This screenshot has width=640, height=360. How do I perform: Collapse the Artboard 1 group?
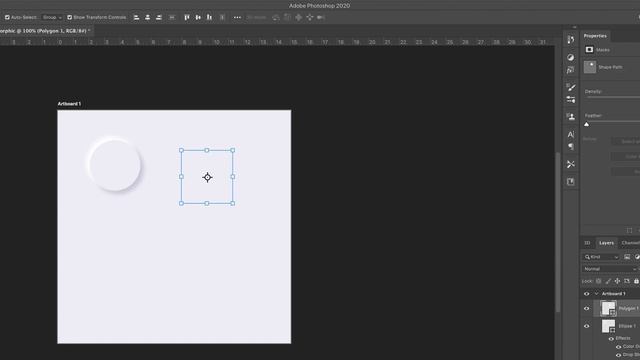click(596, 294)
